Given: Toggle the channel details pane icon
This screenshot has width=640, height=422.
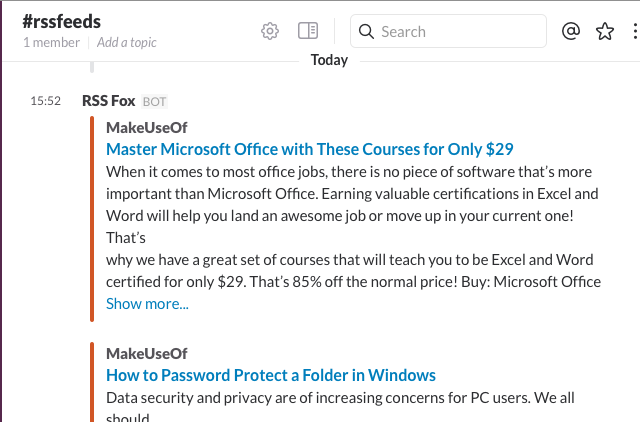Looking at the screenshot, I should (x=308, y=31).
